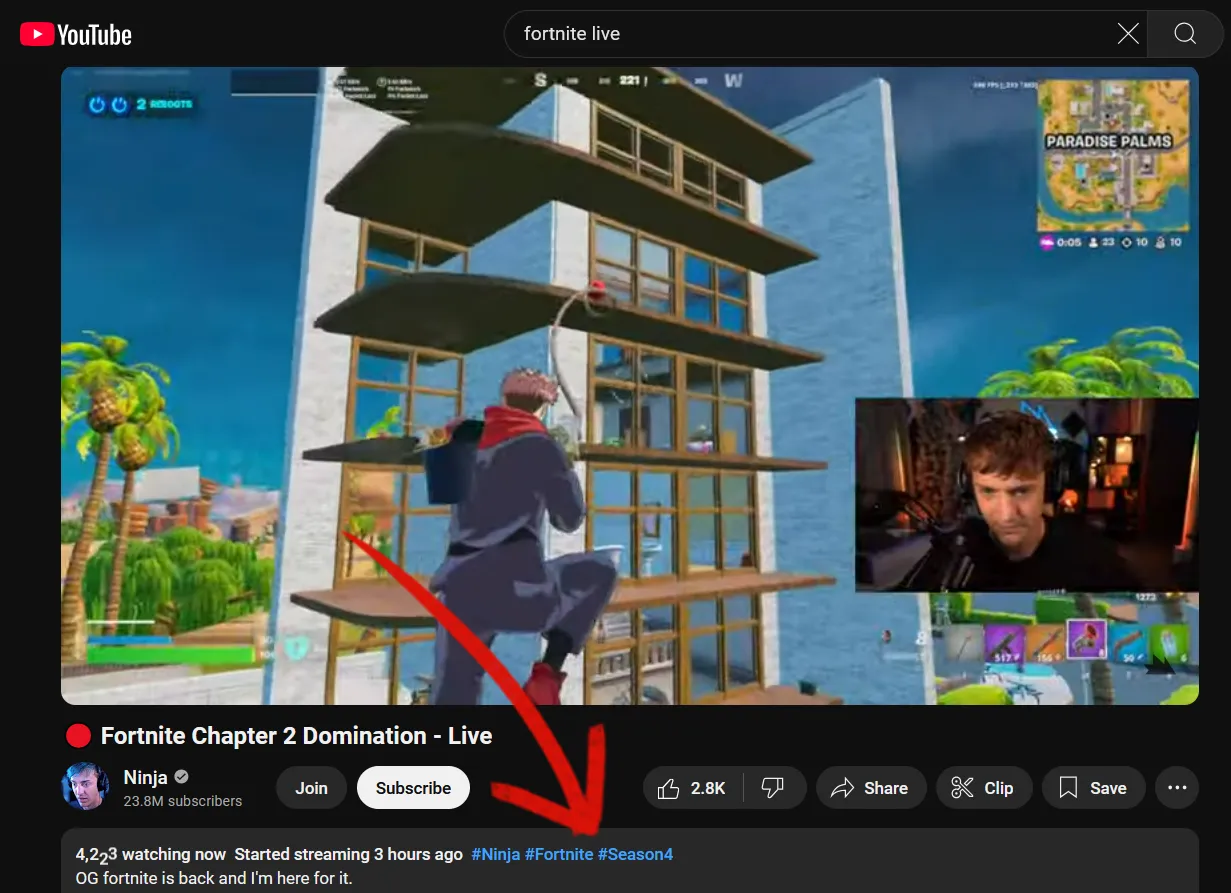Click the magnifying glass search button
This screenshot has width=1231, height=893.
pyautogui.click(x=1185, y=34)
